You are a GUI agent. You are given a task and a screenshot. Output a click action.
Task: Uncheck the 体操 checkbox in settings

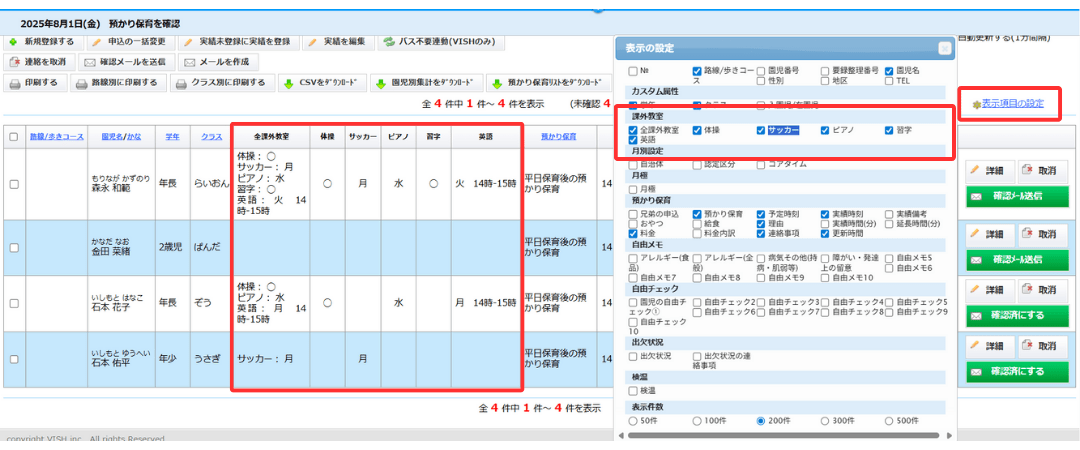point(696,130)
